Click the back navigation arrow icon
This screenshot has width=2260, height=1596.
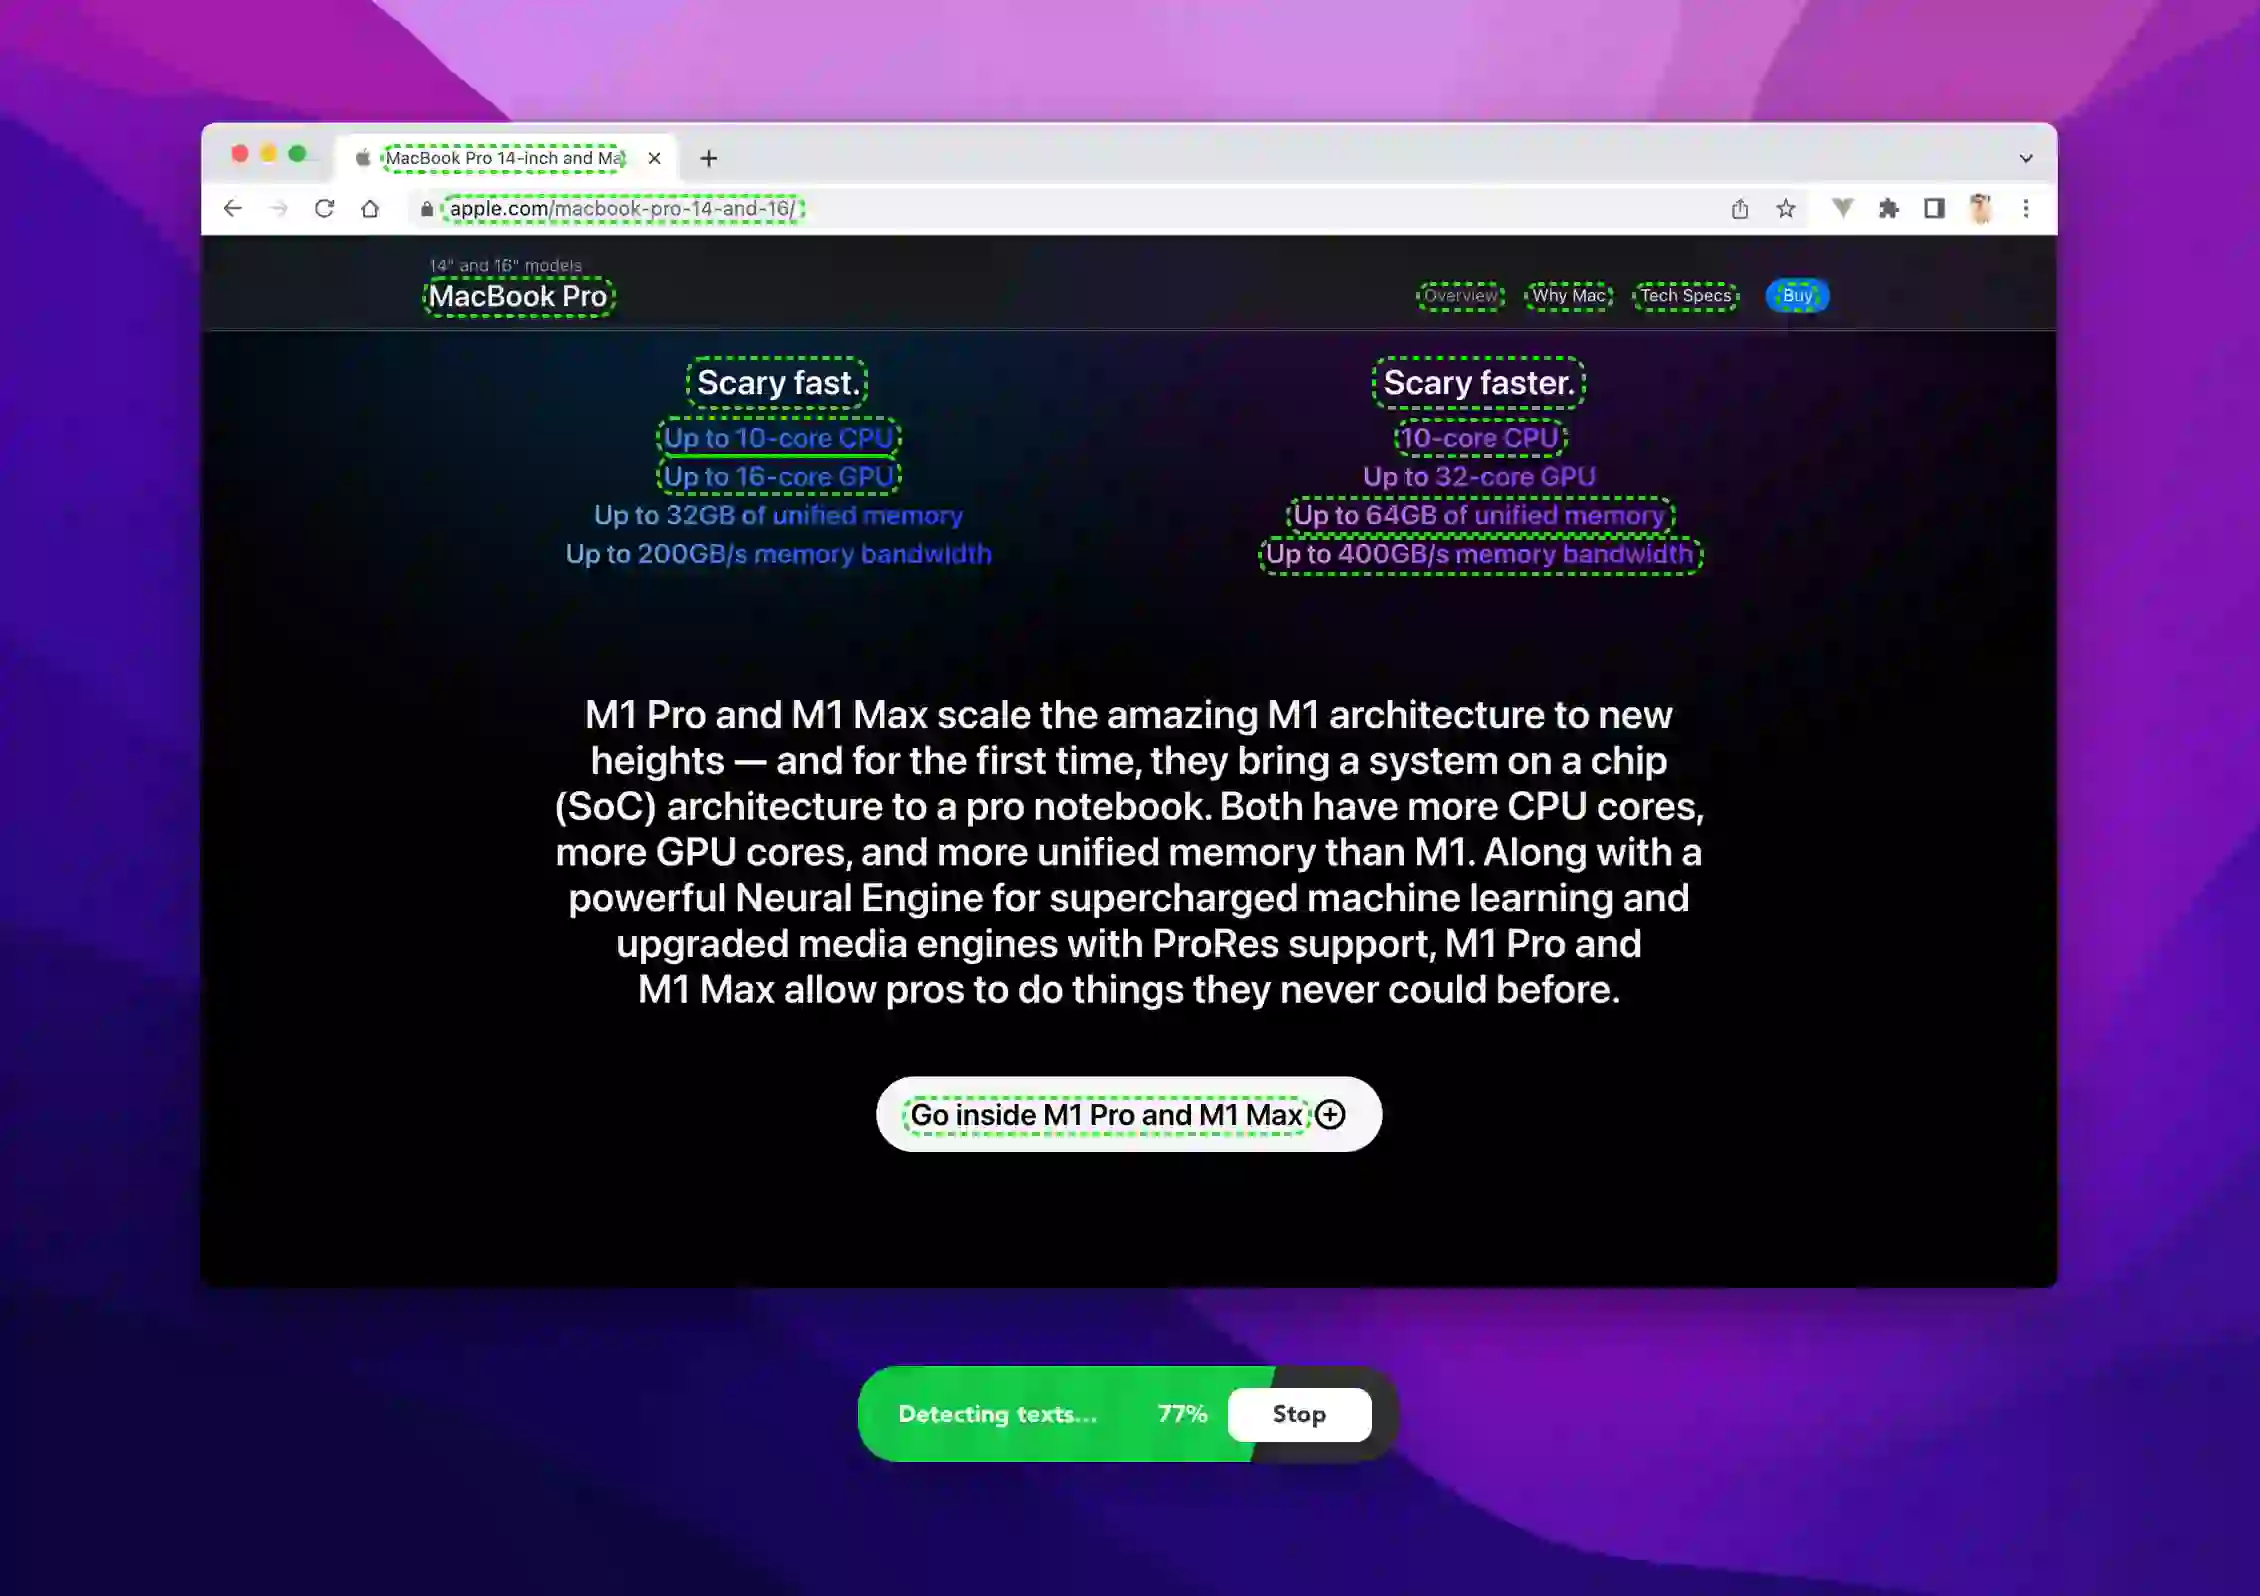233,209
